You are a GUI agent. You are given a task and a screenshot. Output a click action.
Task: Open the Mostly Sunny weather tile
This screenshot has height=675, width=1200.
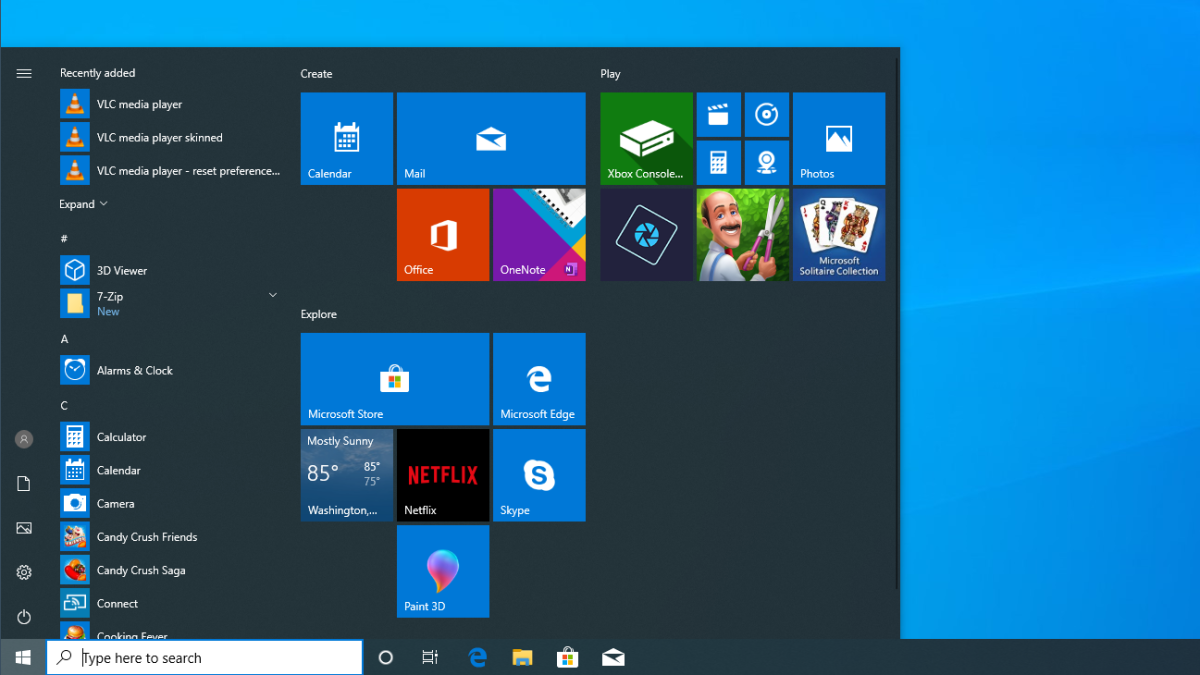tap(347, 475)
